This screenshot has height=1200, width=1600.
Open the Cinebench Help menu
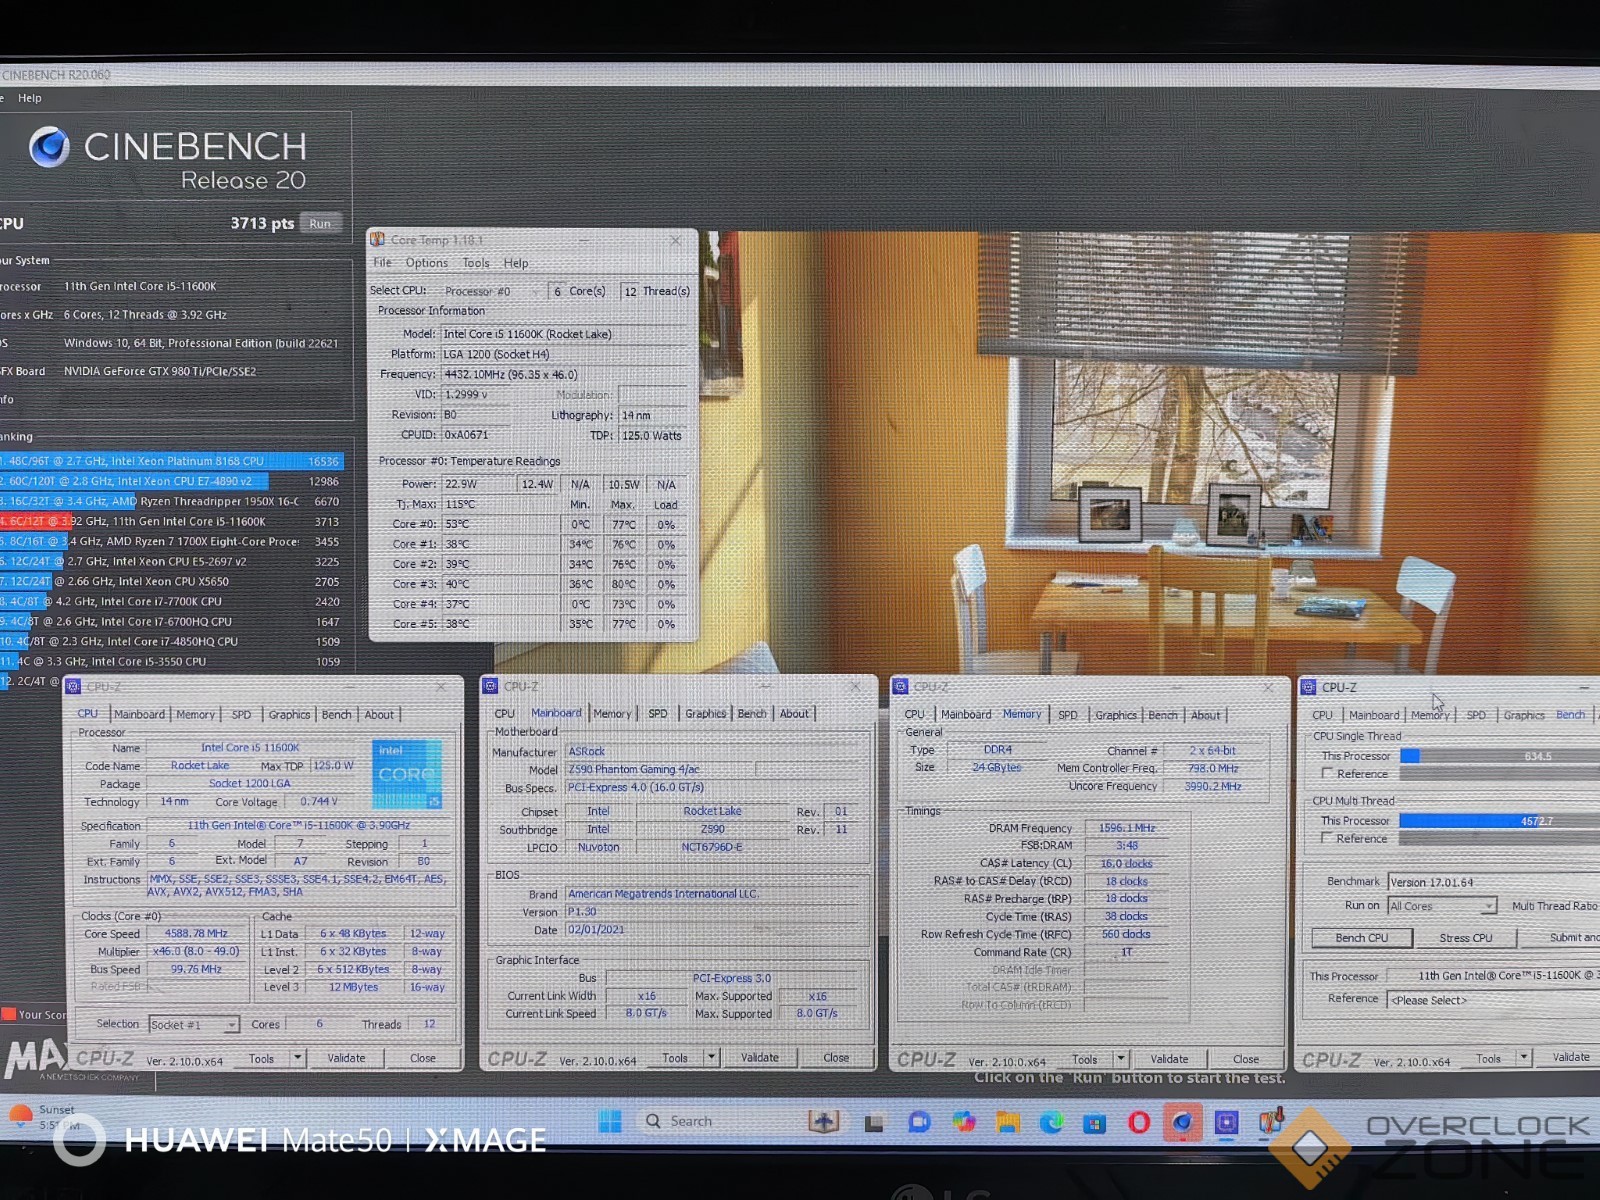coord(30,98)
